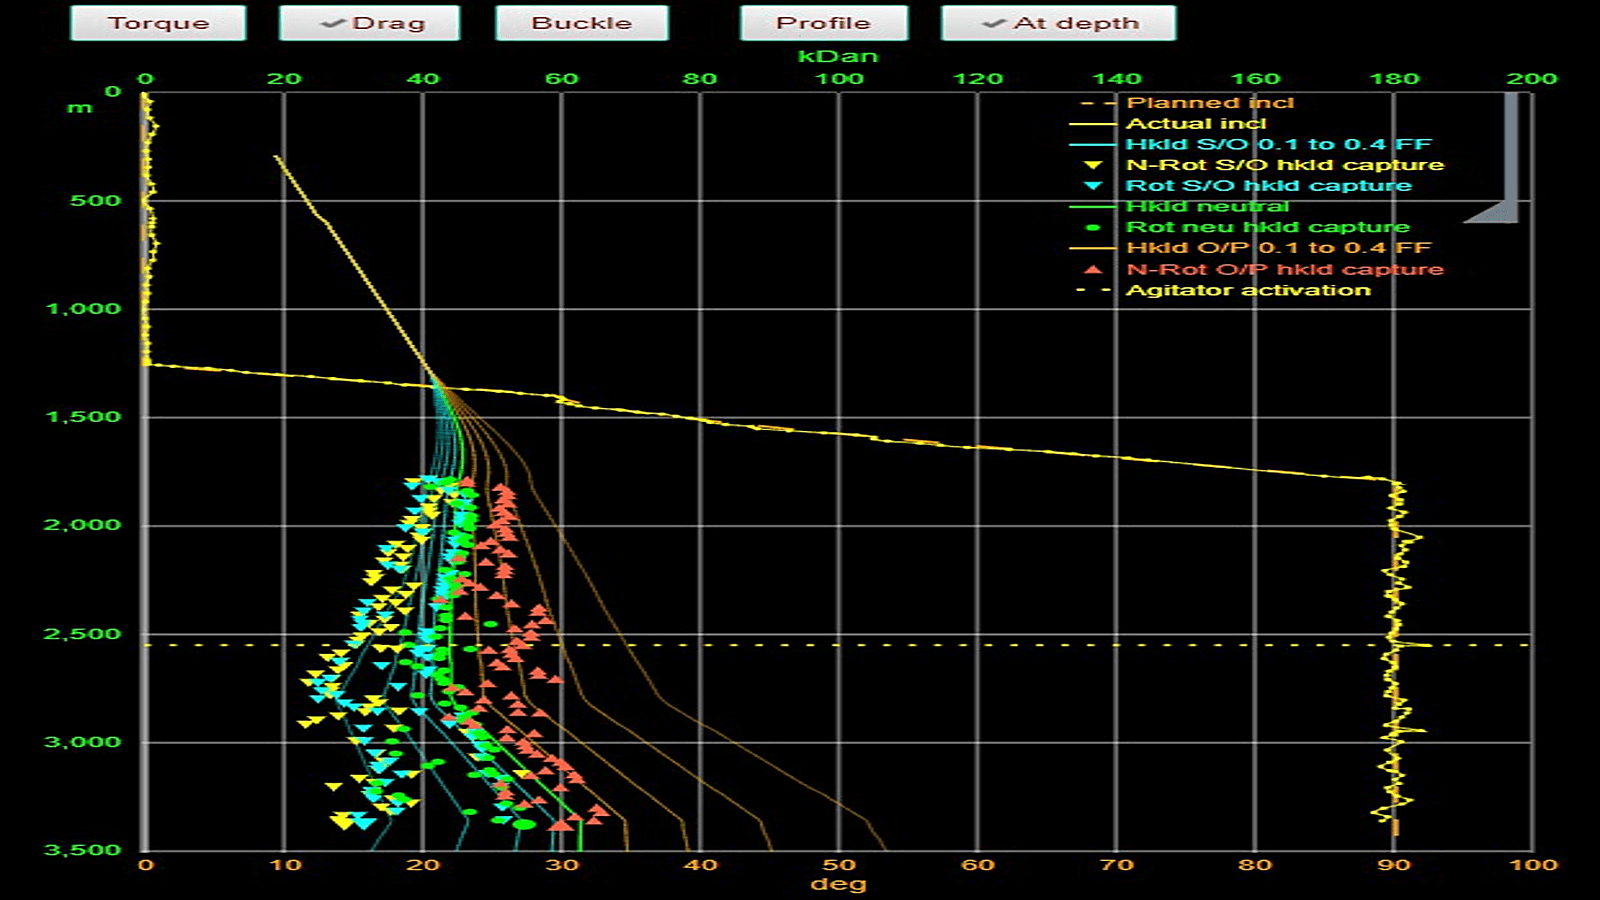Switch to the Buckle chart view
This screenshot has height=900, width=1600.
point(582,23)
